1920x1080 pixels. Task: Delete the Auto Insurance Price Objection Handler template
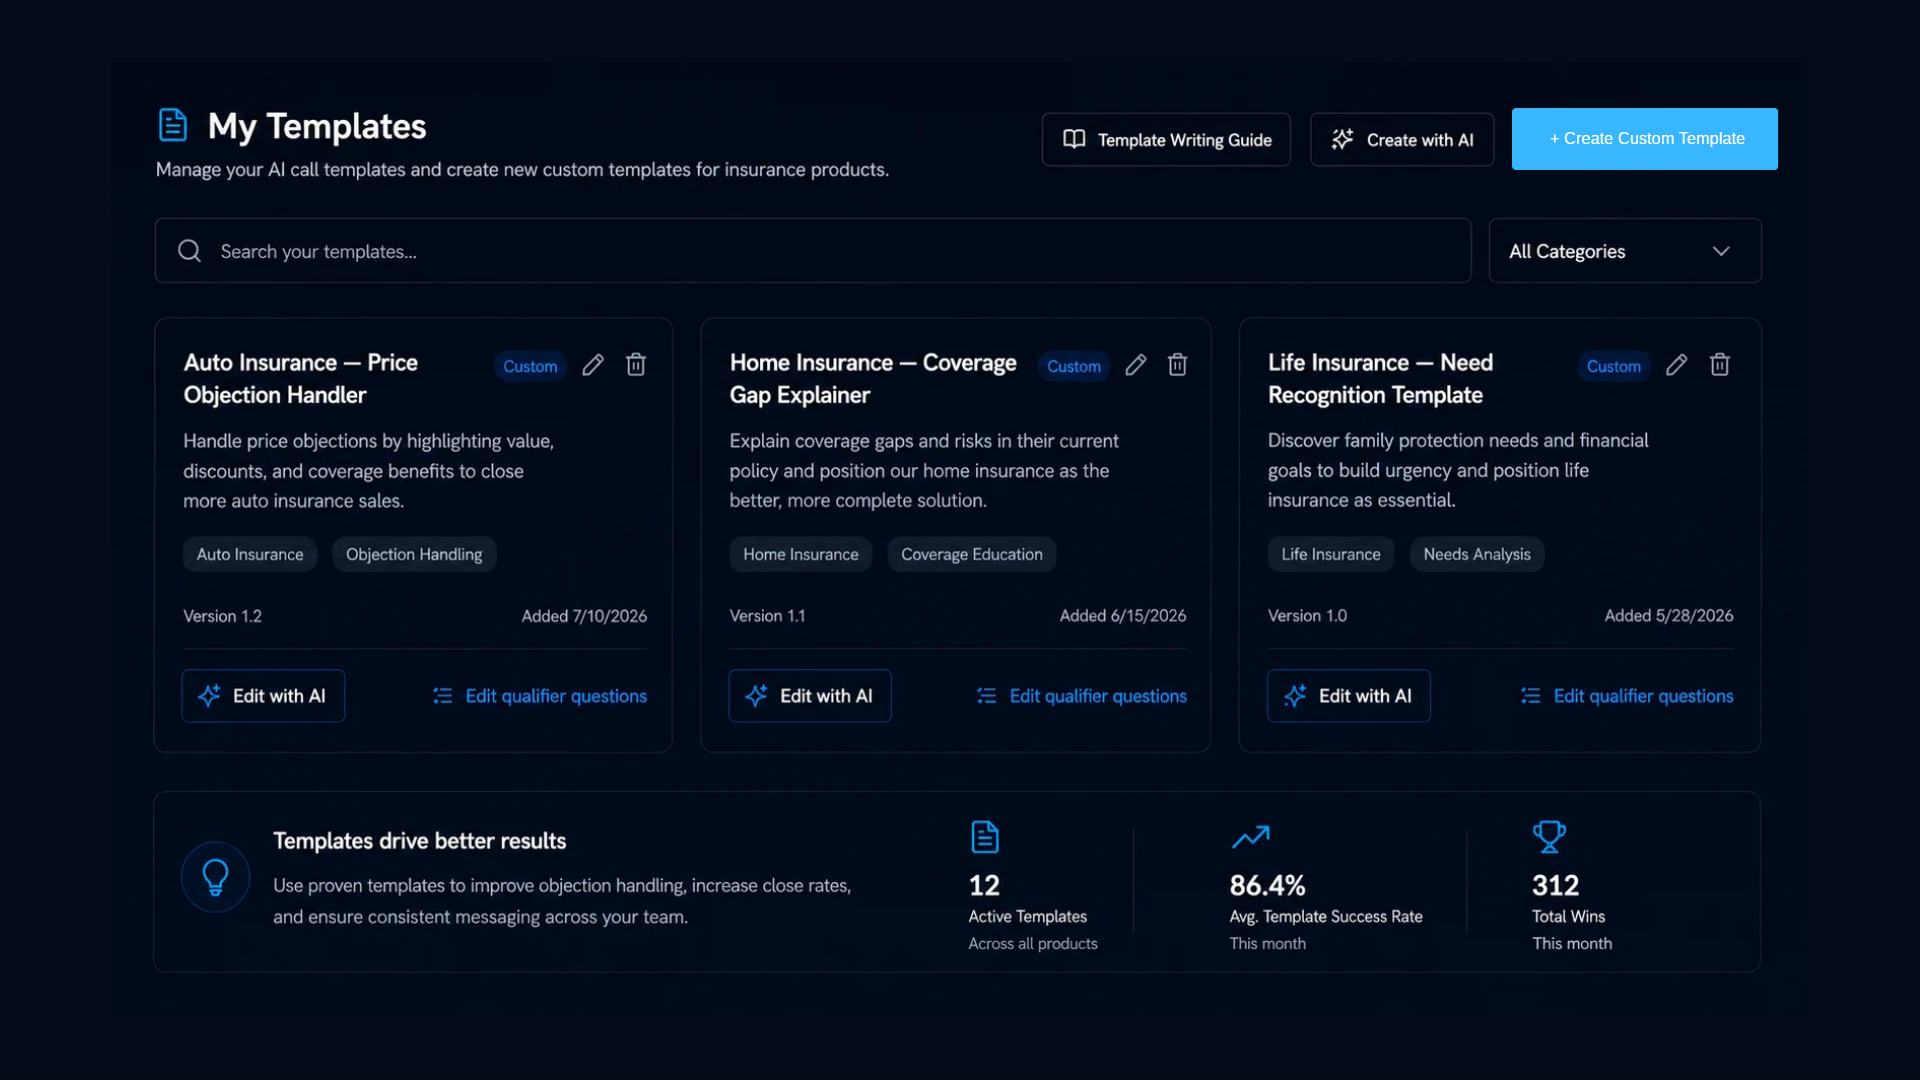point(636,365)
